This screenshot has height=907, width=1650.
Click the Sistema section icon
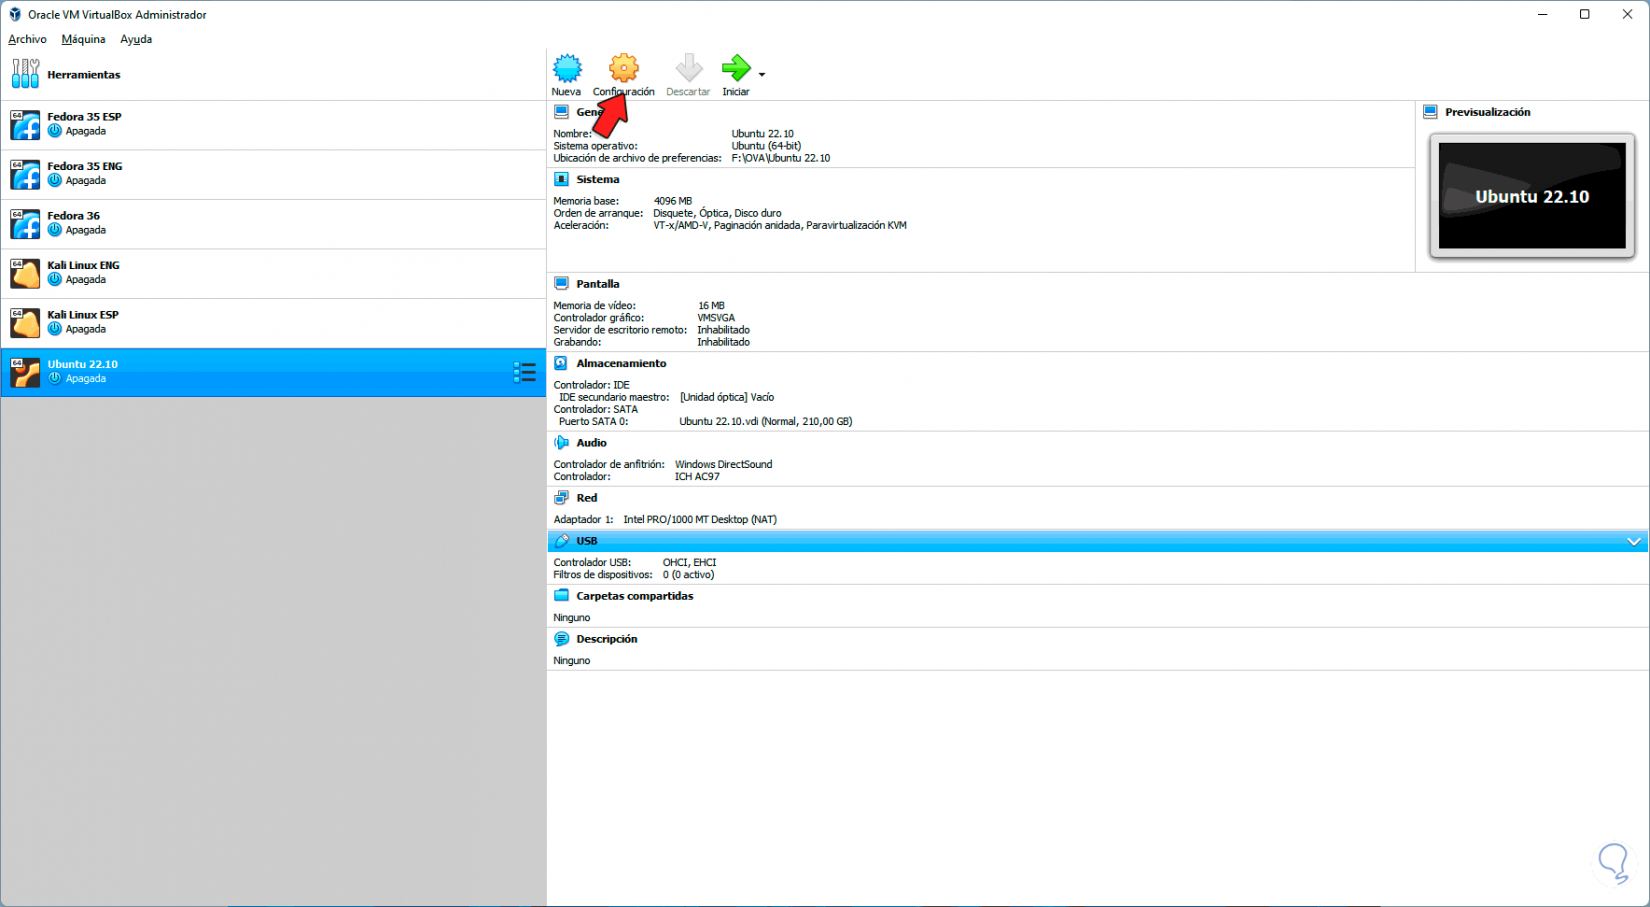coord(561,179)
